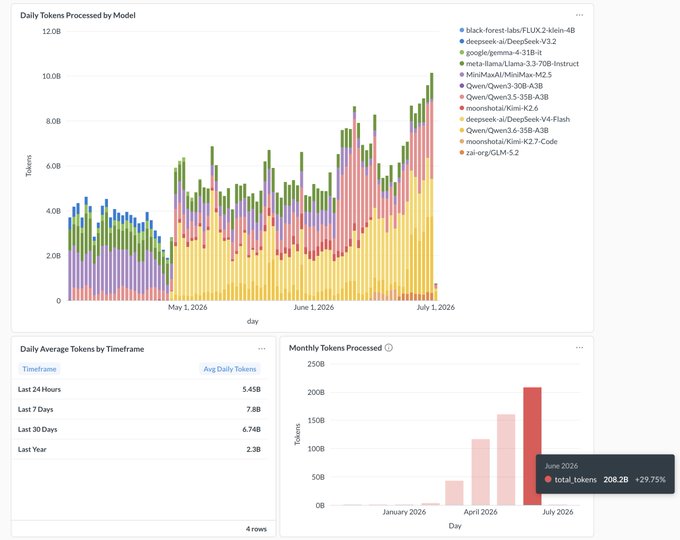This screenshot has height=540, width=680.
Task: Click the June 1, 2026 axis label
Action: pos(314,307)
